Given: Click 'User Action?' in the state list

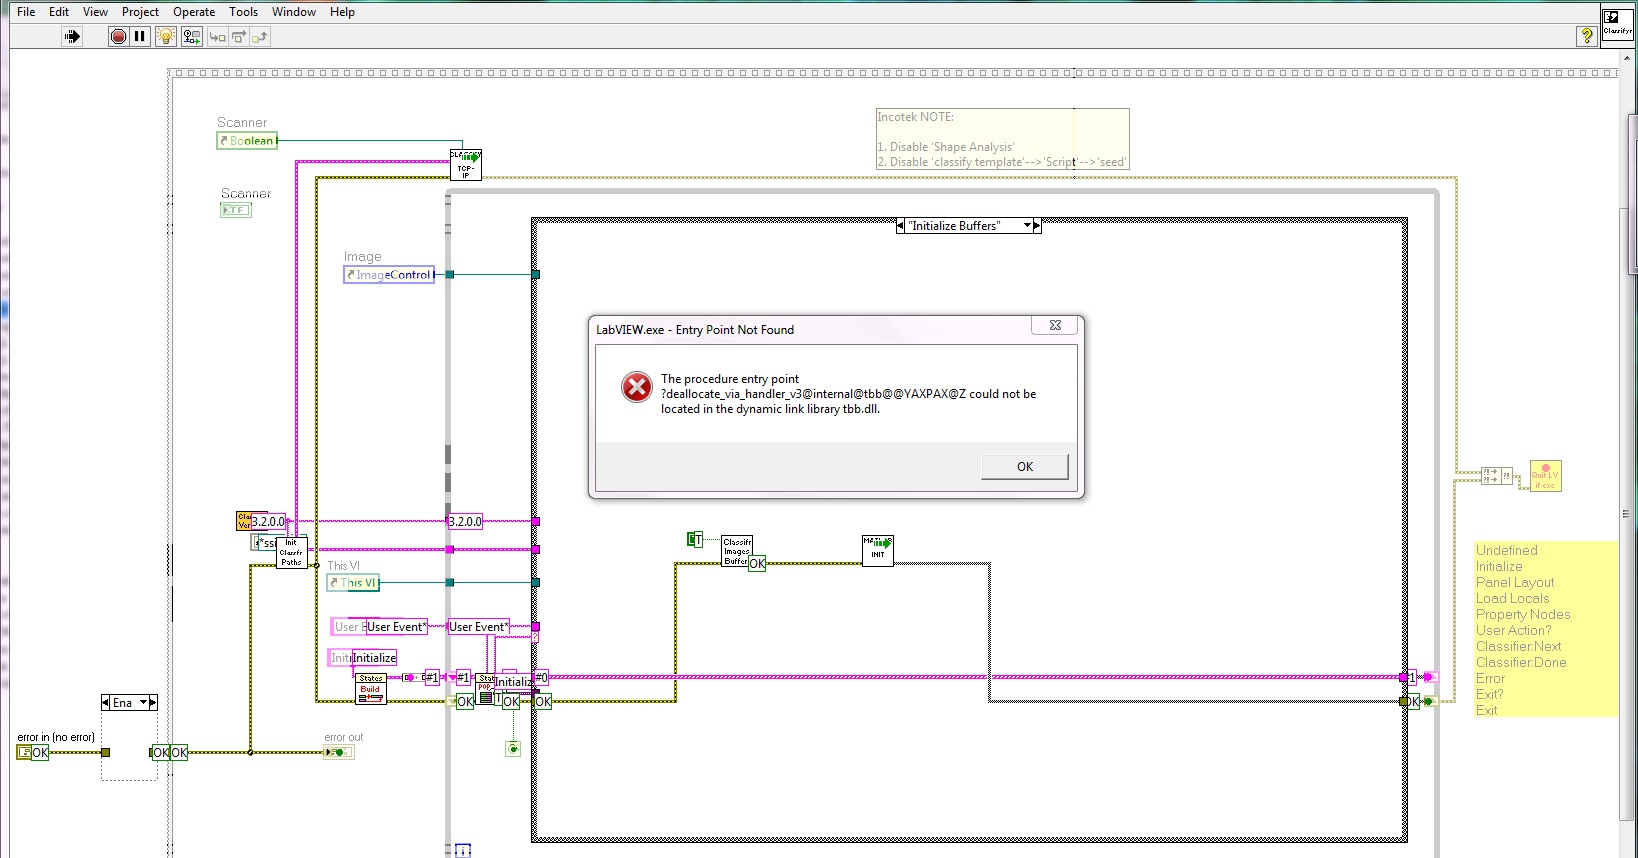Looking at the screenshot, I should tap(1514, 630).
